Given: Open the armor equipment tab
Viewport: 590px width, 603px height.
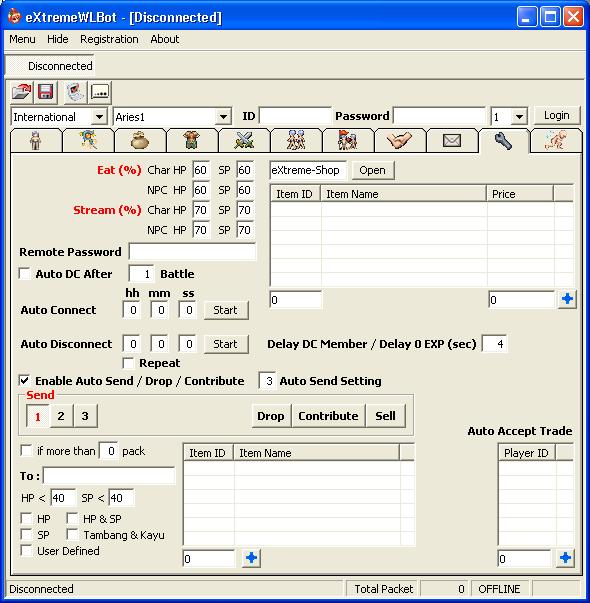Looking at the screenshot, I should [192, 141].
